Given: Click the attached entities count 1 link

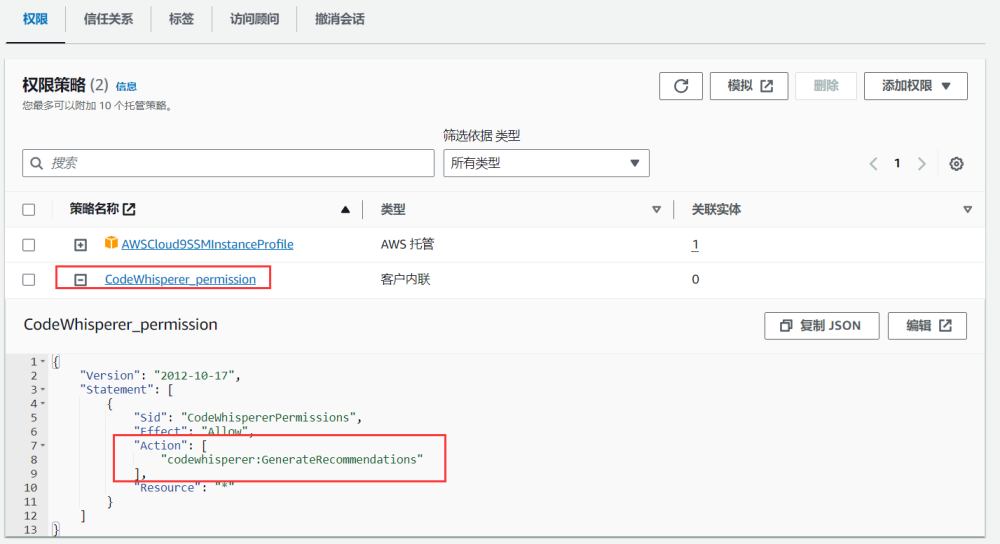Looking at the screenshot, I should pos(695,244).
